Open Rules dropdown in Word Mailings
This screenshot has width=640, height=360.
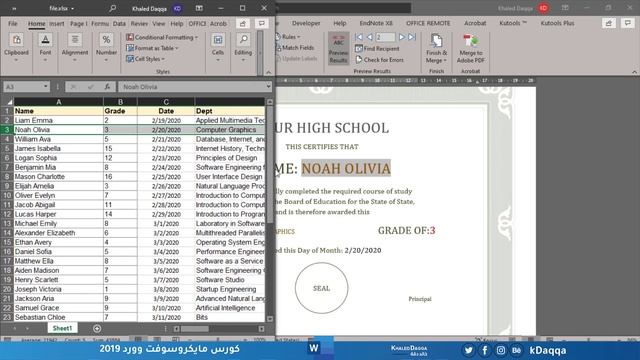click(x=289, y=37)
